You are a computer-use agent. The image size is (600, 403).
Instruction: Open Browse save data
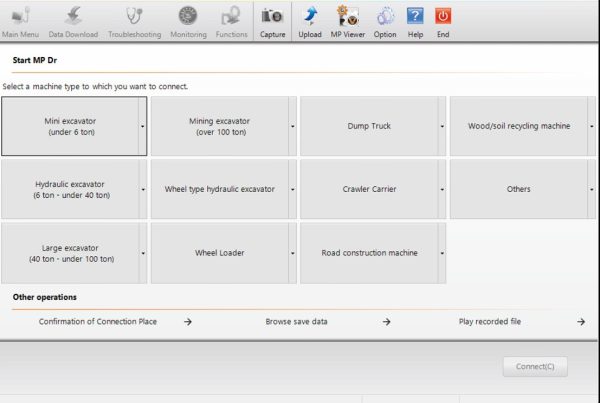point(296,321)
